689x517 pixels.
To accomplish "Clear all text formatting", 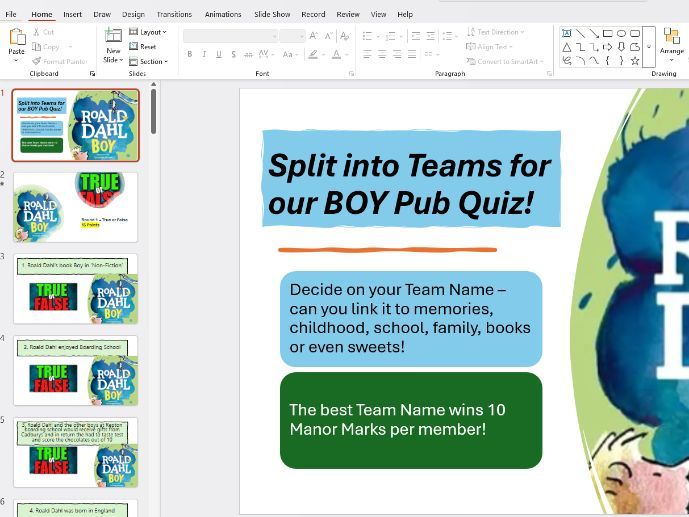I will (x=345, y=36).
